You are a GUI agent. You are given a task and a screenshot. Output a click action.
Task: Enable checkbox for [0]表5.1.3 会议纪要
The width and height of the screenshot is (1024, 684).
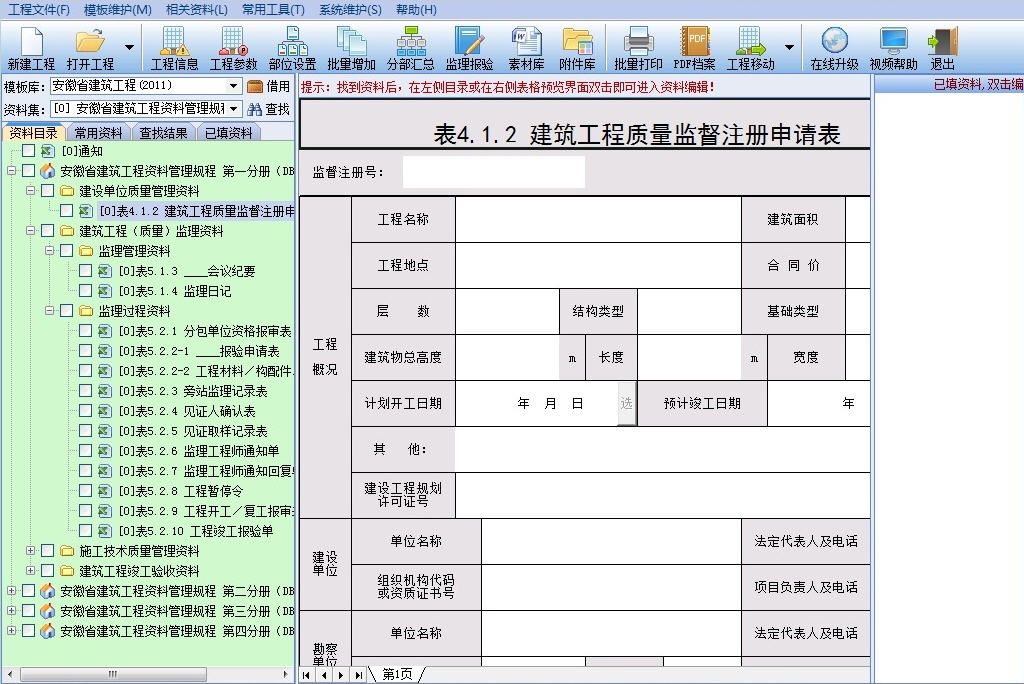pyautogui.click(x=84, y=268)
